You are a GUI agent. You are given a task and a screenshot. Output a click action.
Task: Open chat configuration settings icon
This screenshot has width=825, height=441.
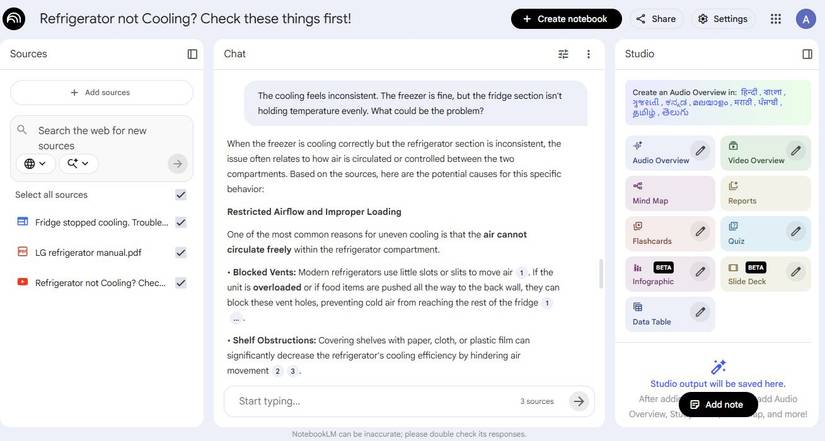click(563, 54)
